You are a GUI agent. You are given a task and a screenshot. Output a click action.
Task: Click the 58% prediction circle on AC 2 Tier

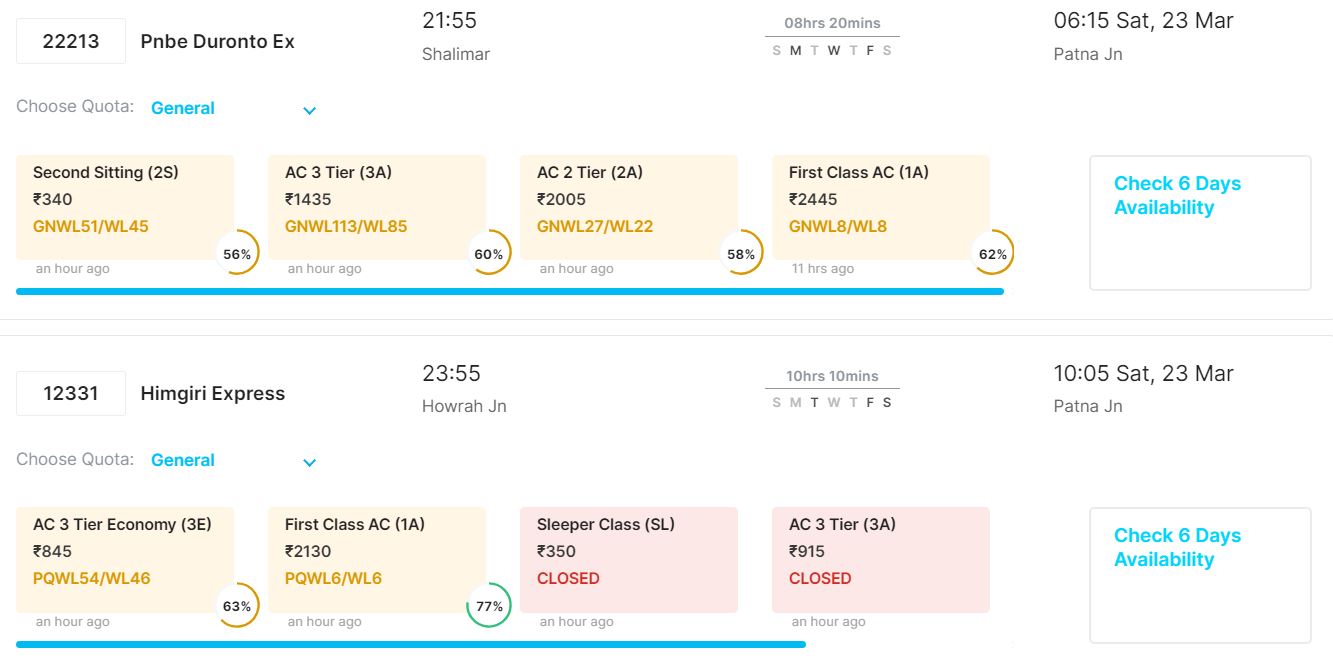pyautogui.click(x=741, y=254)
